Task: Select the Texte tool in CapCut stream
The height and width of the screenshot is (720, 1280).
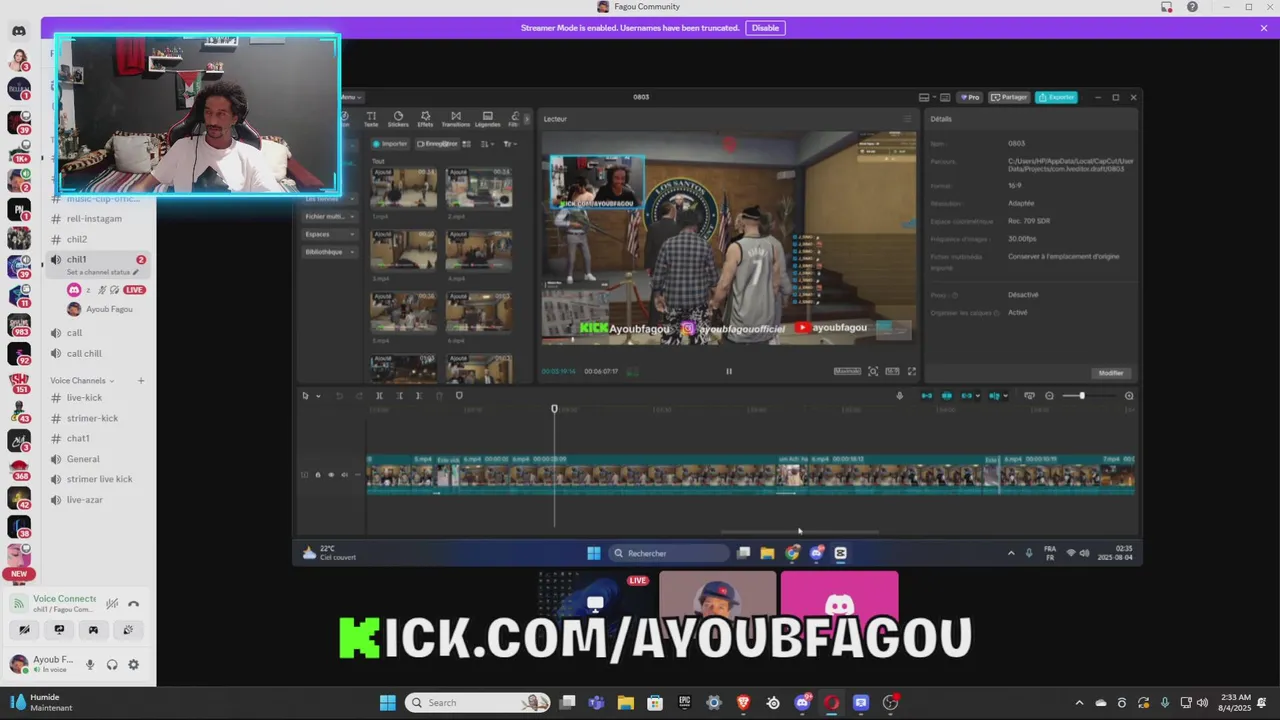Action: (371, 119)
